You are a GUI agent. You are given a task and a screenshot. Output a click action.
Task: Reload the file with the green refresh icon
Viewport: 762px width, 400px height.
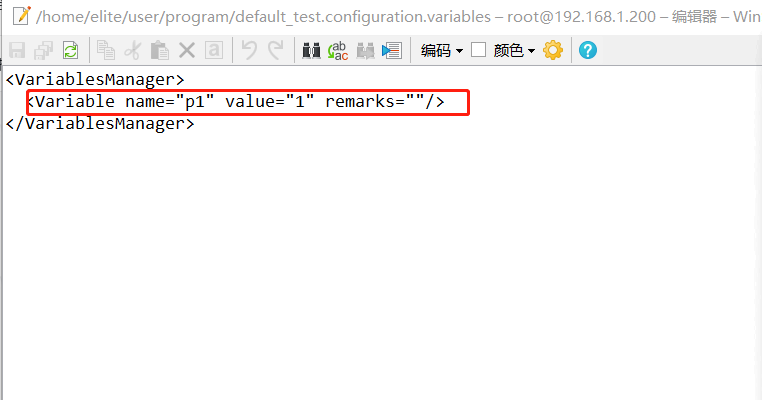coord(70,50)
